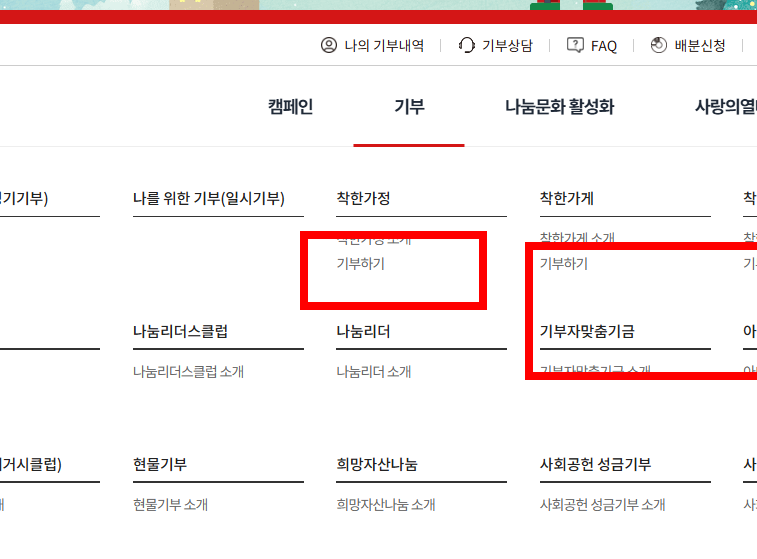
Task: Click the headset icon for 기부상담
Action: pyautogui.click(x=466, y=45)
